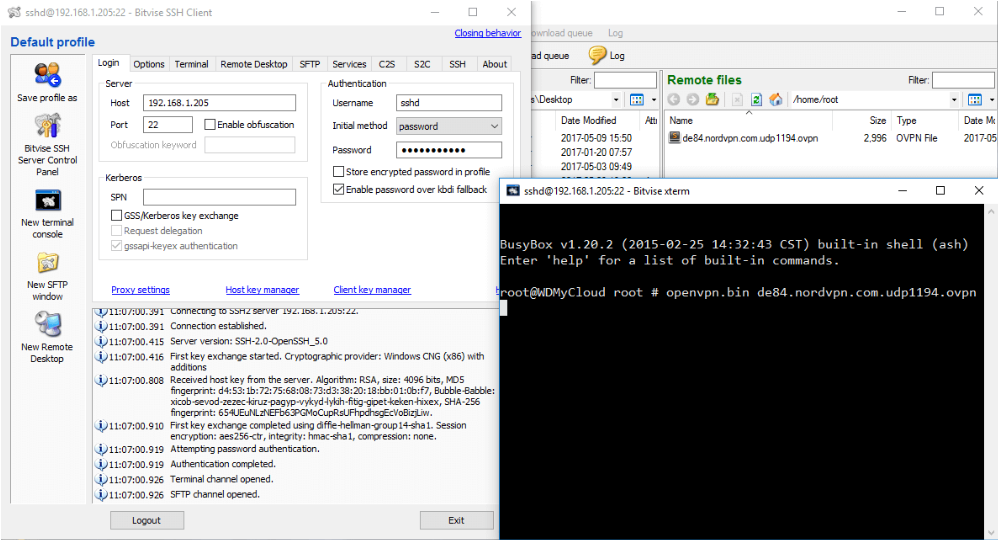Click the Log speech bubble icon
Image resolution: width=998 pixels, height=540 pixels.
coord(598,56)
